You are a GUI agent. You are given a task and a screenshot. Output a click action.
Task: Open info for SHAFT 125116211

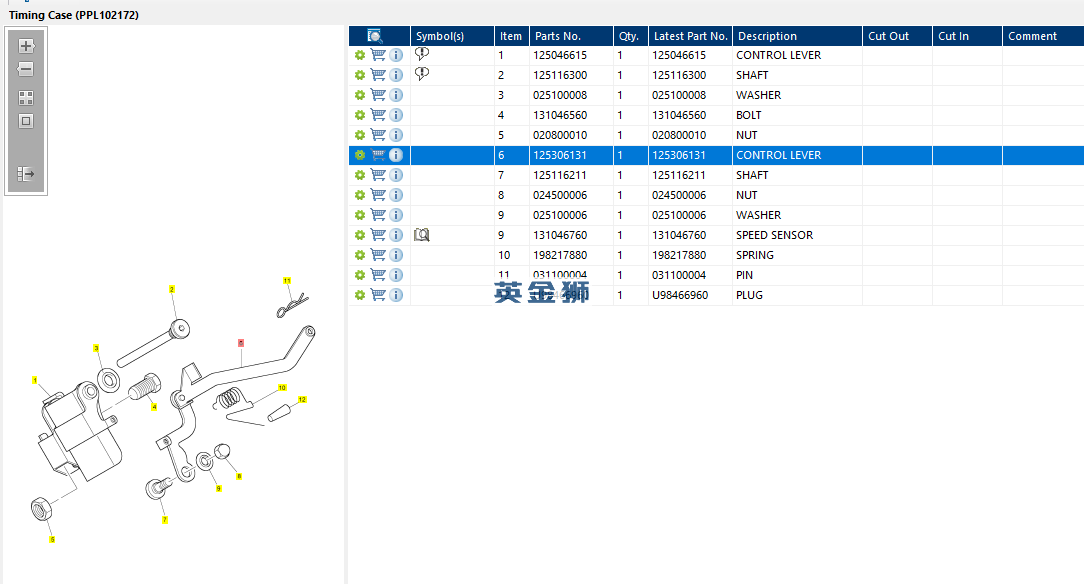click(396, 175)
